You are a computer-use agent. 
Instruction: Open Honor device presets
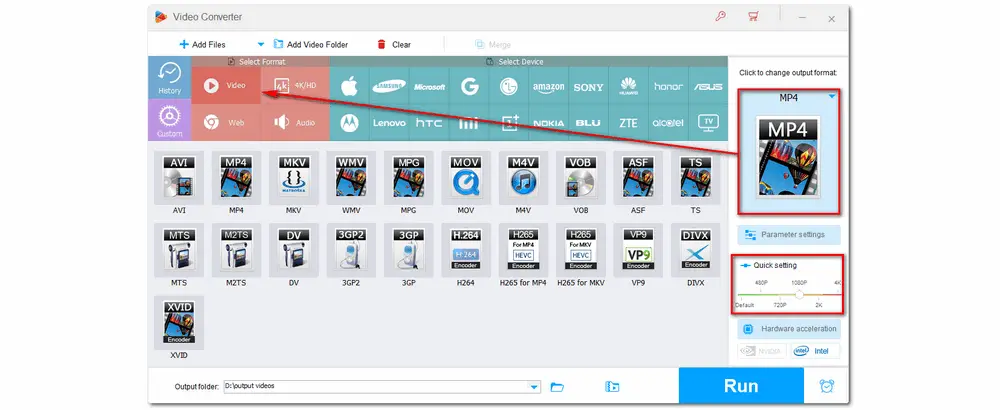(668, 86)
